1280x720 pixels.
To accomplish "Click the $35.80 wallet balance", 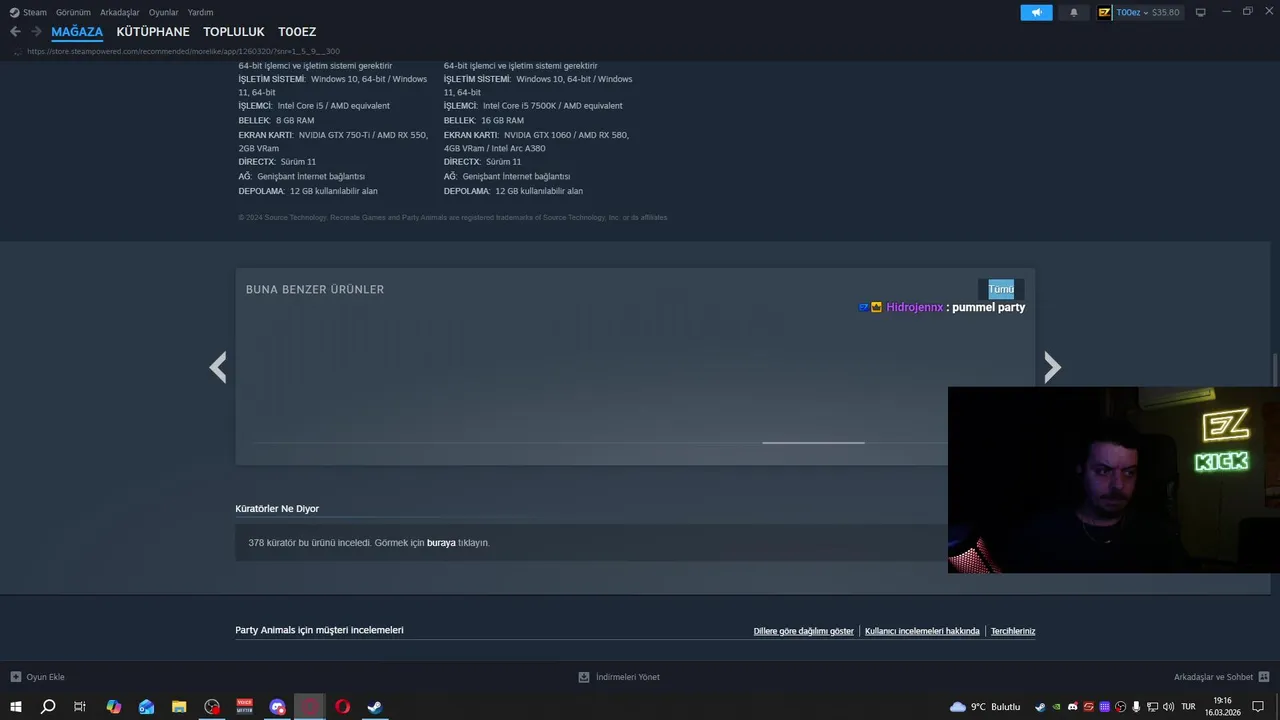I will 1166,12.
